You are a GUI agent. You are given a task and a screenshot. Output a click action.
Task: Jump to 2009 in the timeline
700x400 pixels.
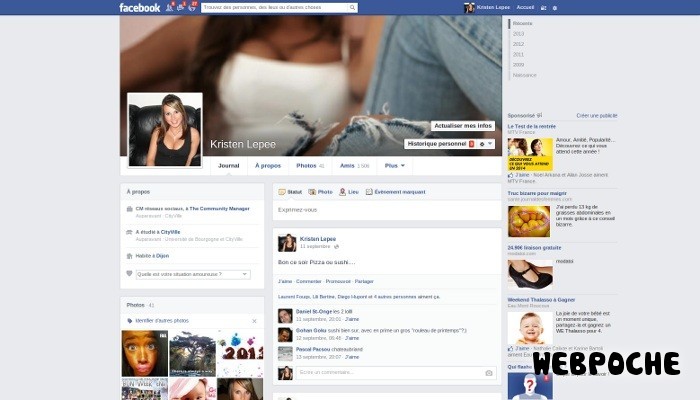click(x=518, y=65)
